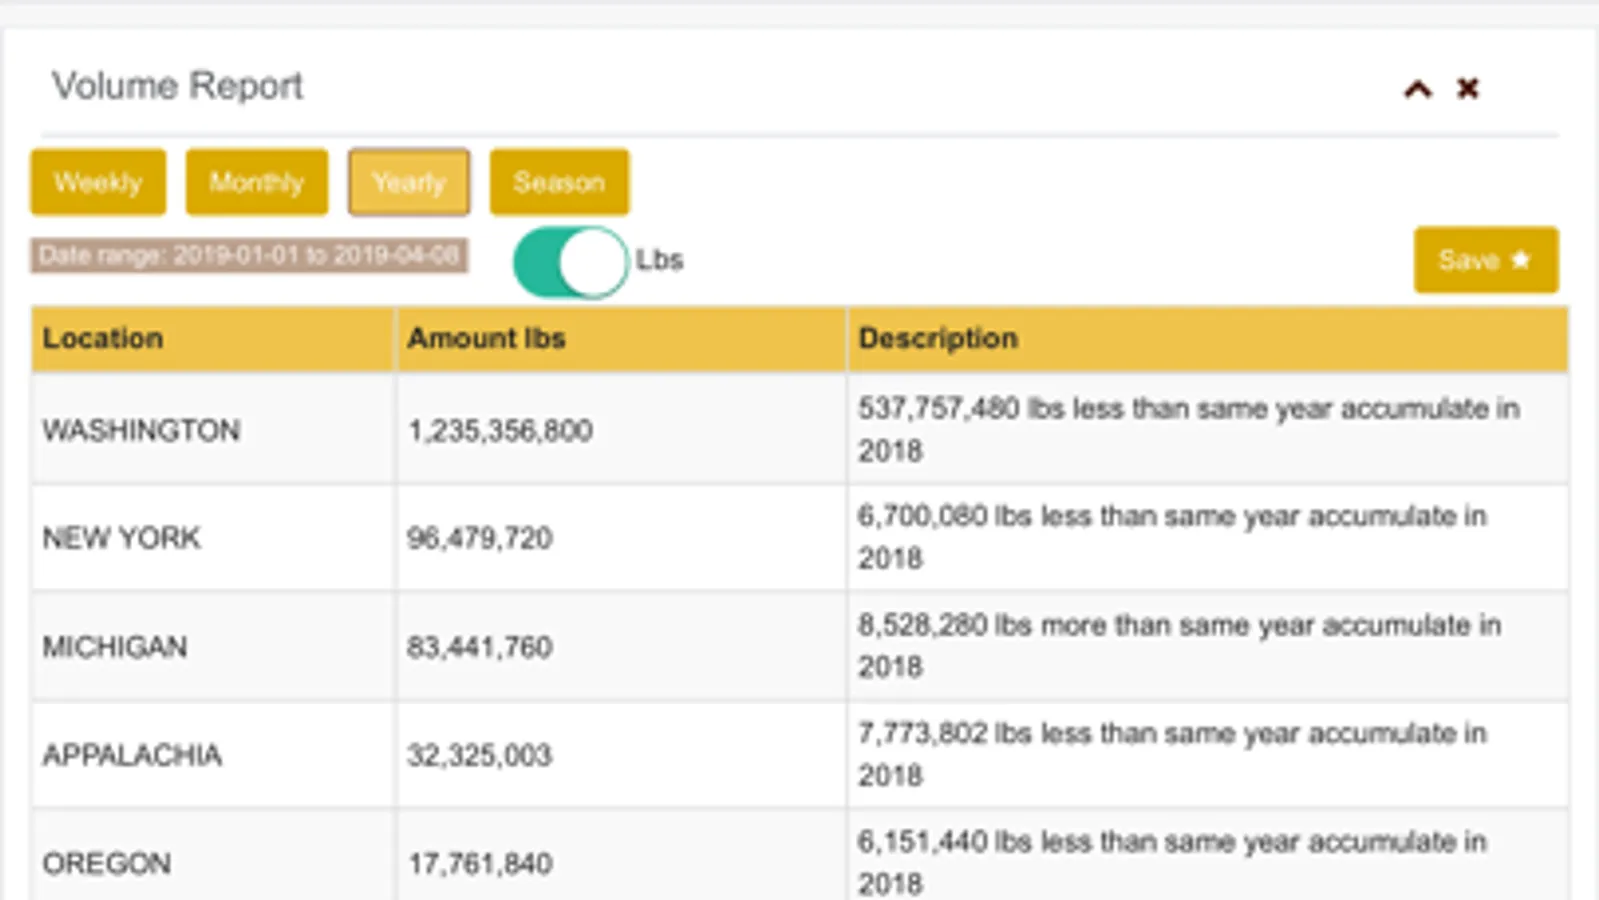Select the Yearly report view

[x=409, y=182]
